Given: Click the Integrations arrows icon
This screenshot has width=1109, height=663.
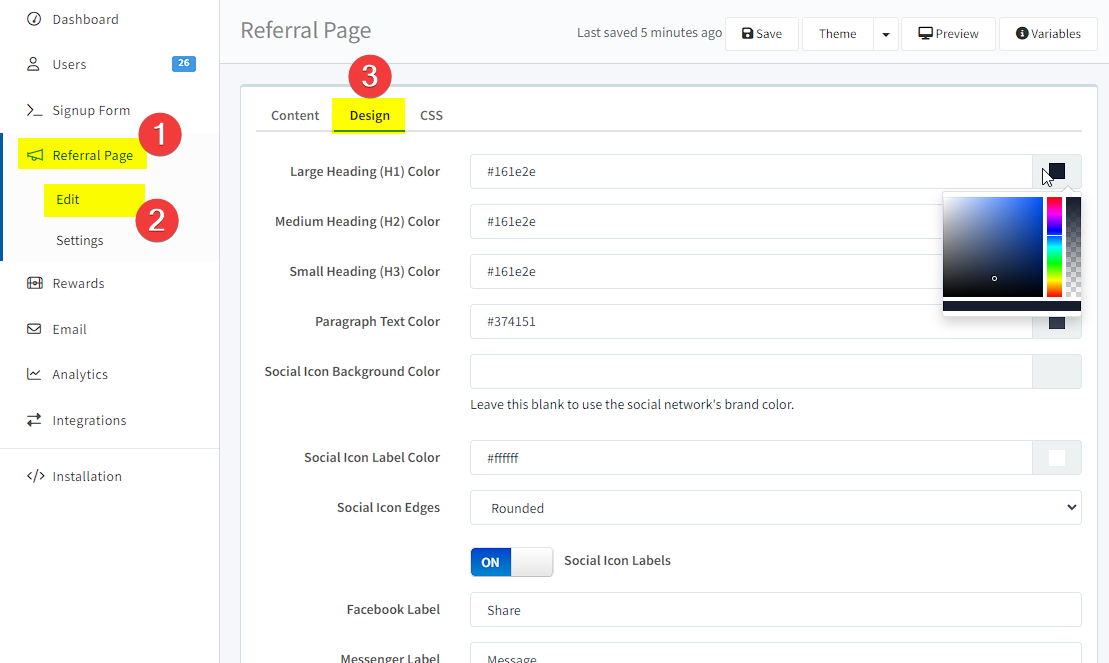Looking at the screenshot, I should 35,420.
